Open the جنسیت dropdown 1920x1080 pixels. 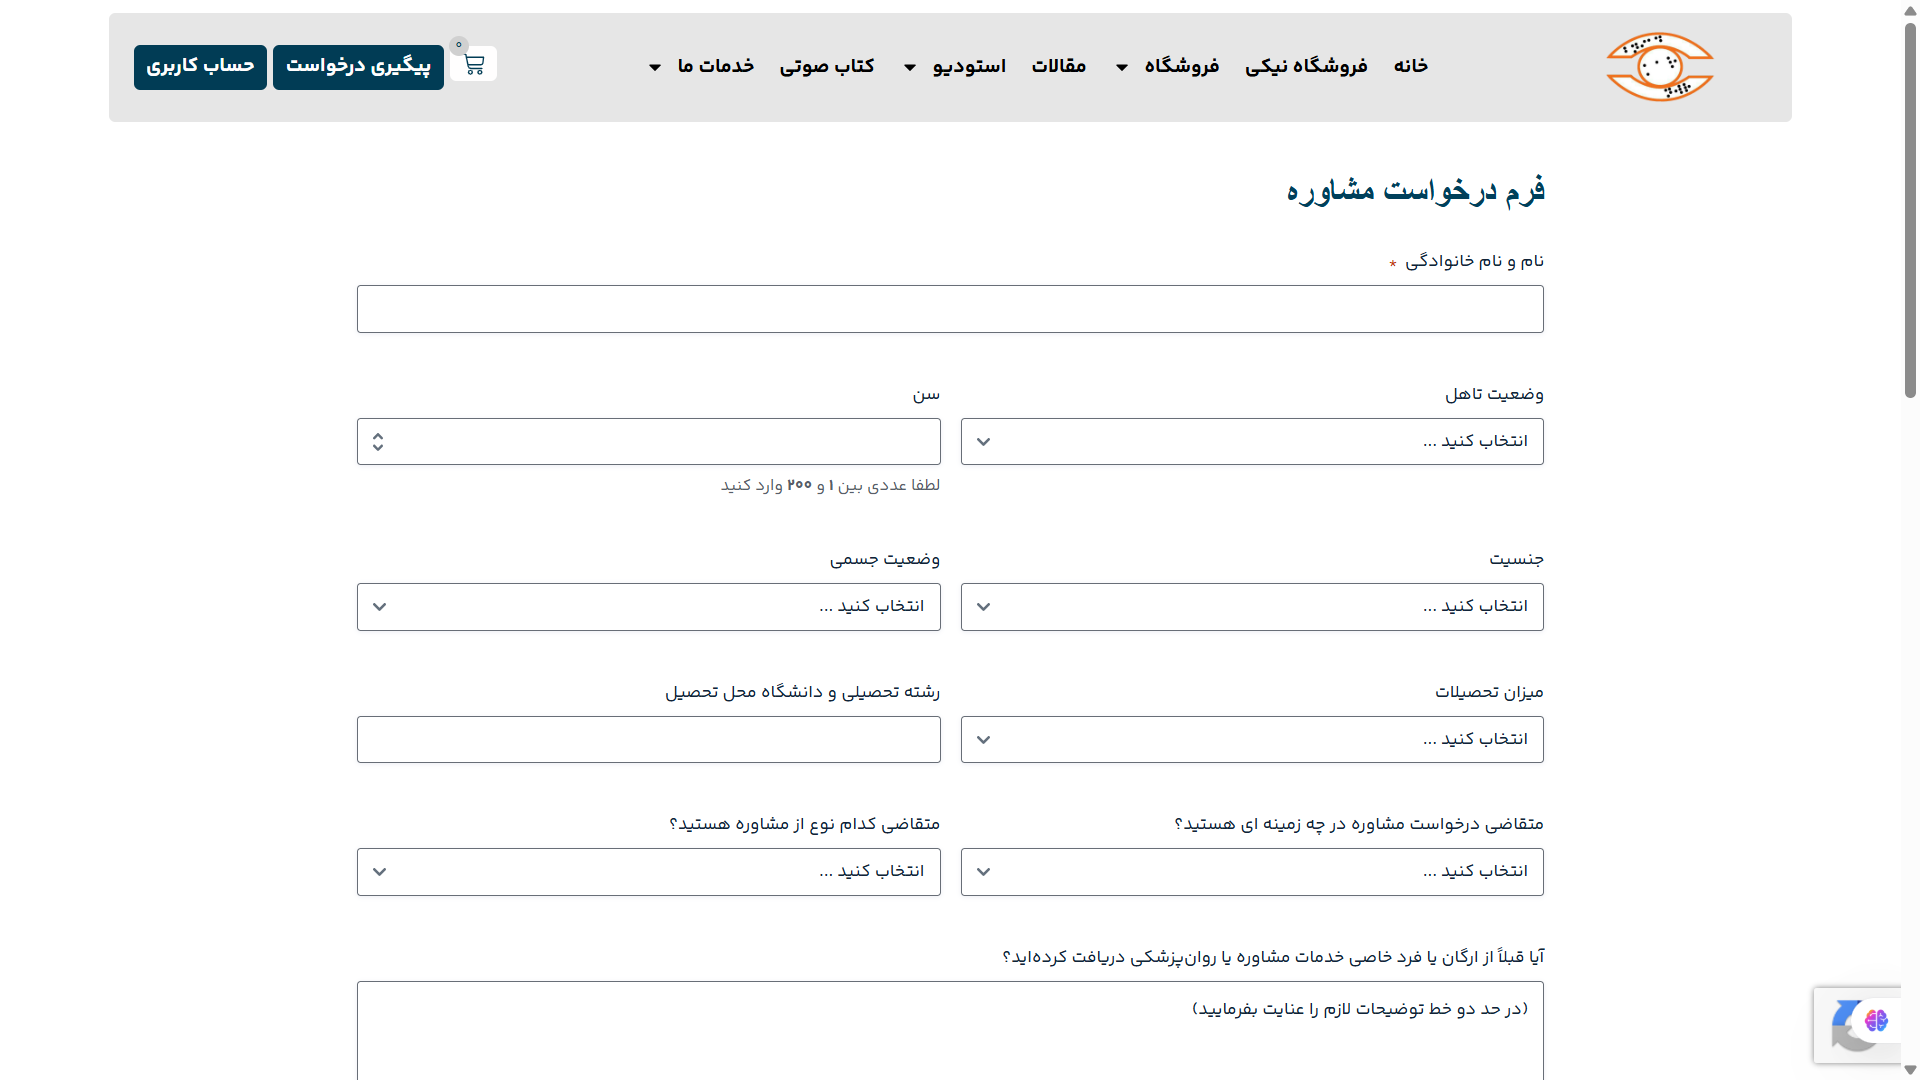1252,607
